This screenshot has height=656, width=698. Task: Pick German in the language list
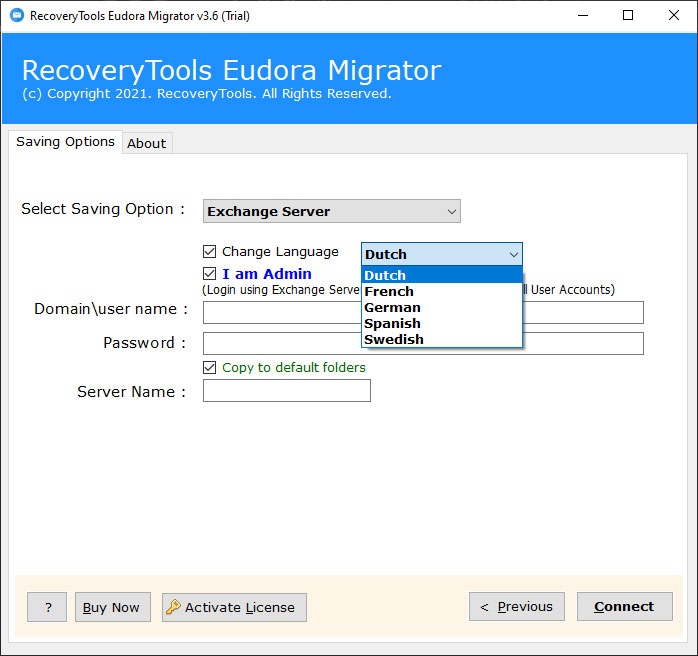click(x=442, y=307)
